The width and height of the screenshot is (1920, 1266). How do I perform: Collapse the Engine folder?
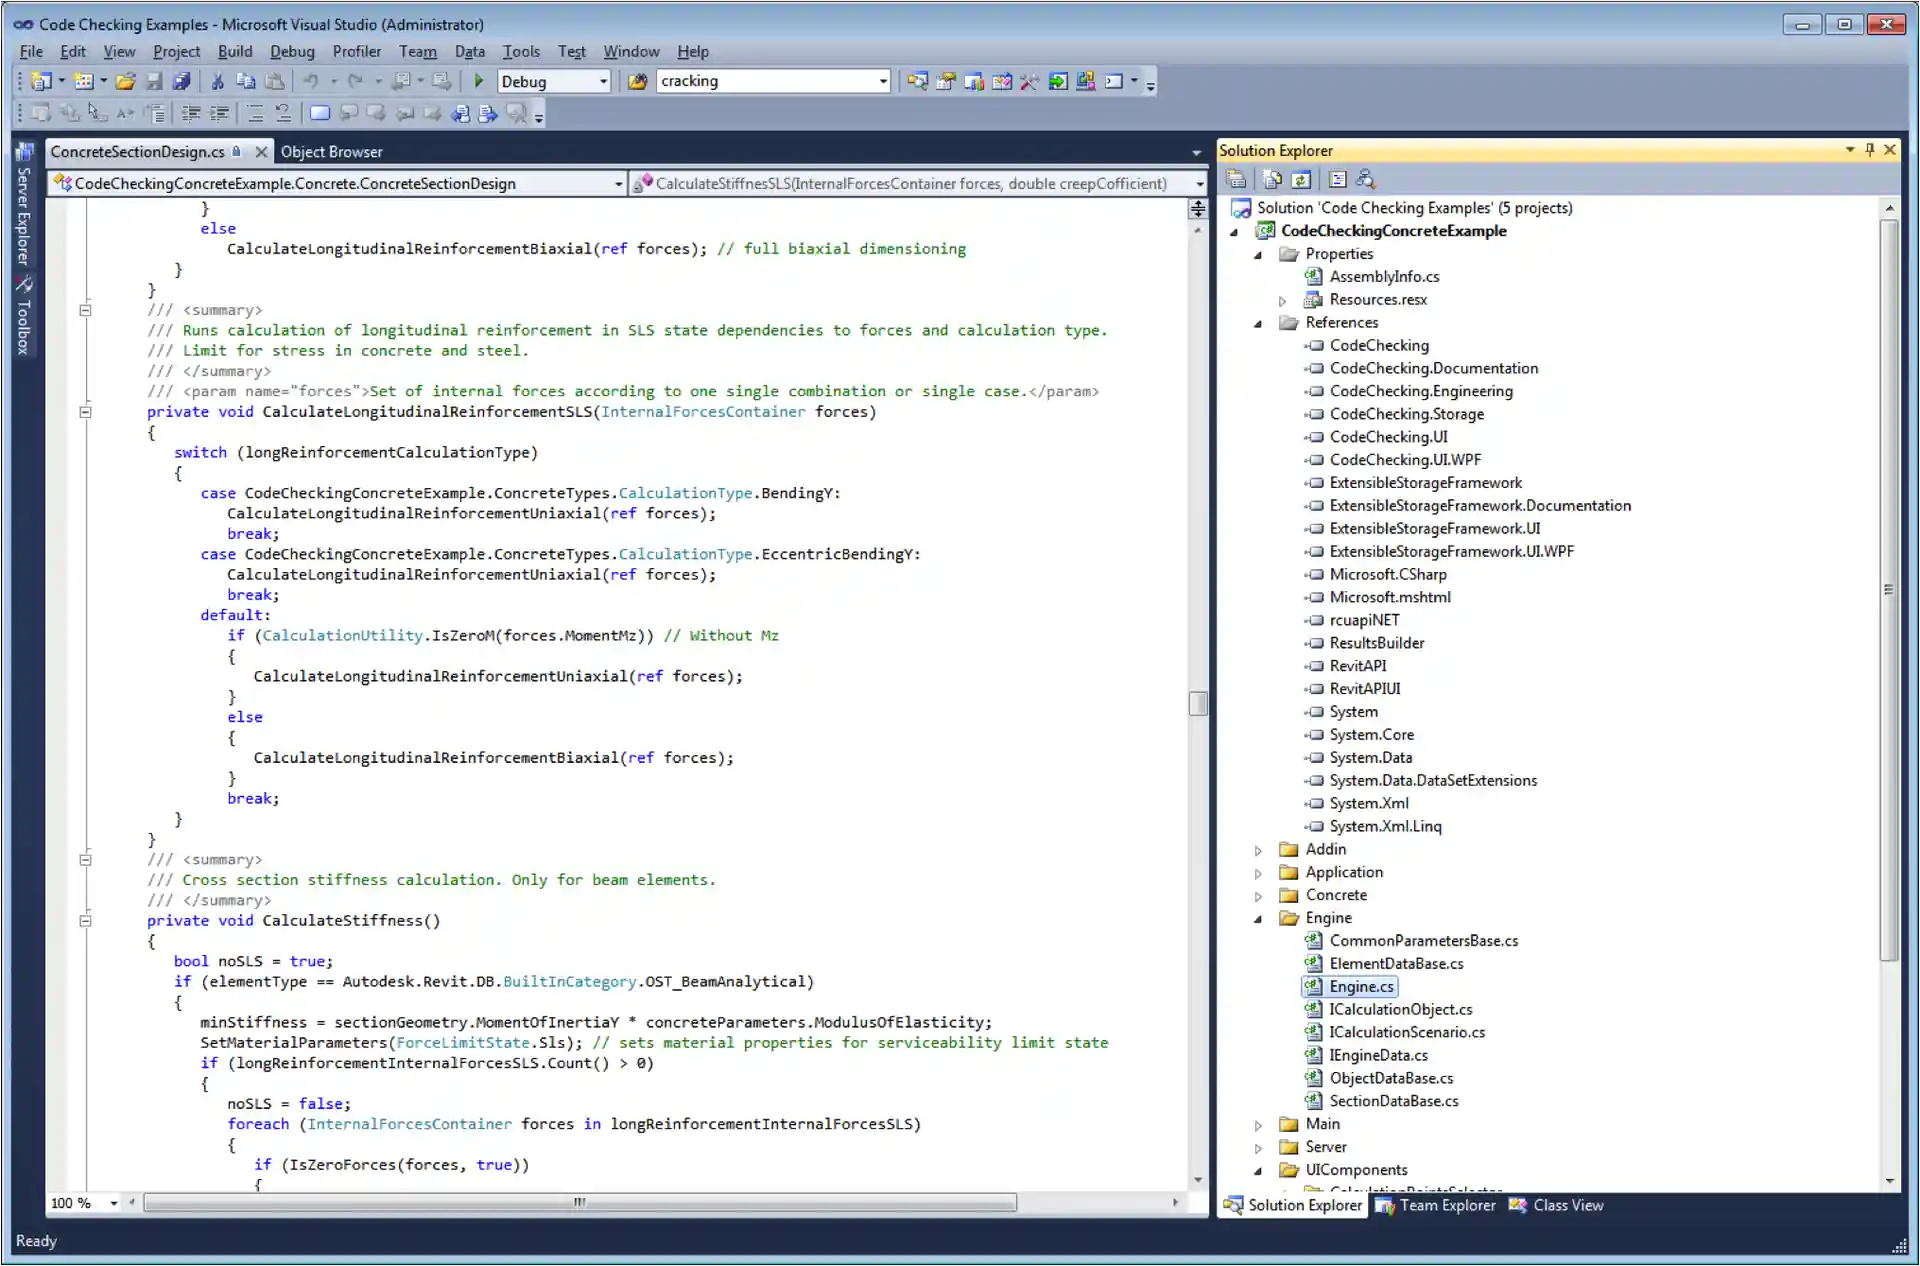point(1258,918)
